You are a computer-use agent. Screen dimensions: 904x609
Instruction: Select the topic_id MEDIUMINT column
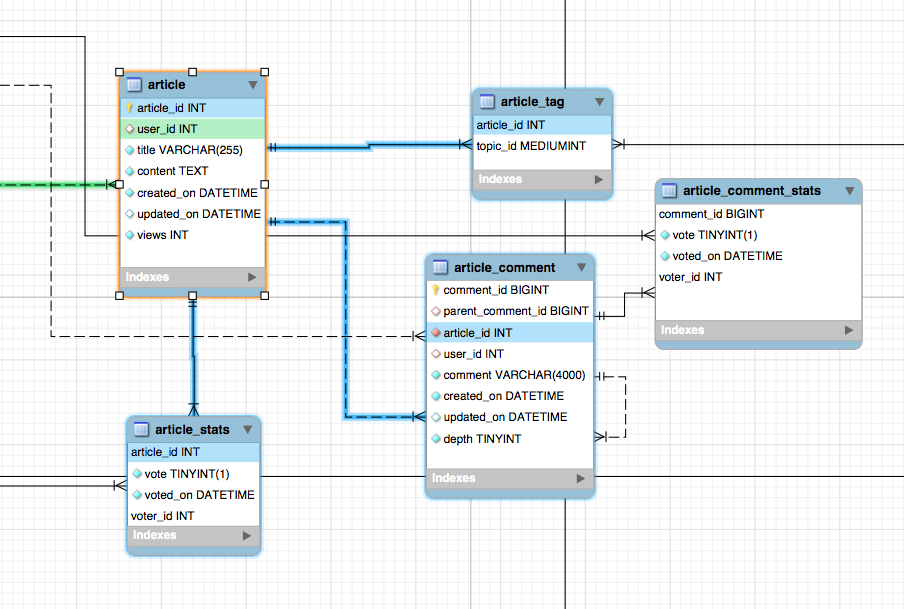(x=542, y=146)
